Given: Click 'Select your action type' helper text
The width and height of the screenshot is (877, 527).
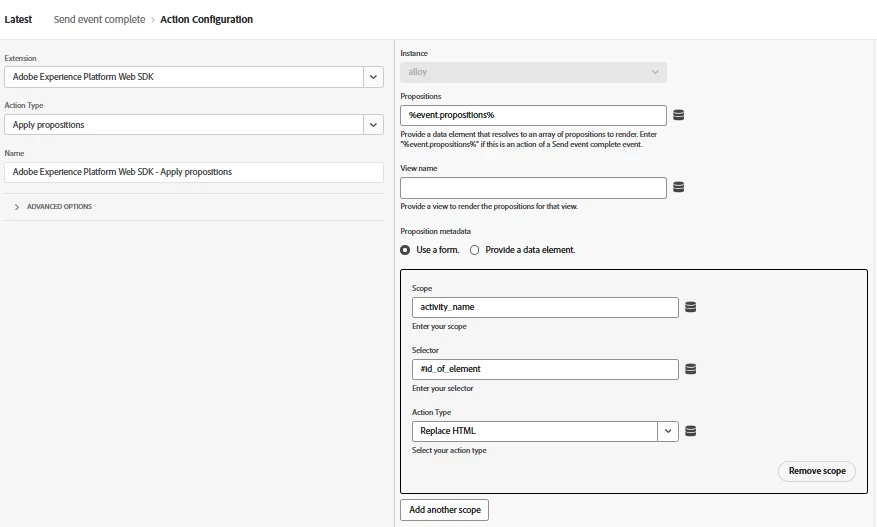Looking at the screenshot, I should pyautogui.click(x=449, y=450).
